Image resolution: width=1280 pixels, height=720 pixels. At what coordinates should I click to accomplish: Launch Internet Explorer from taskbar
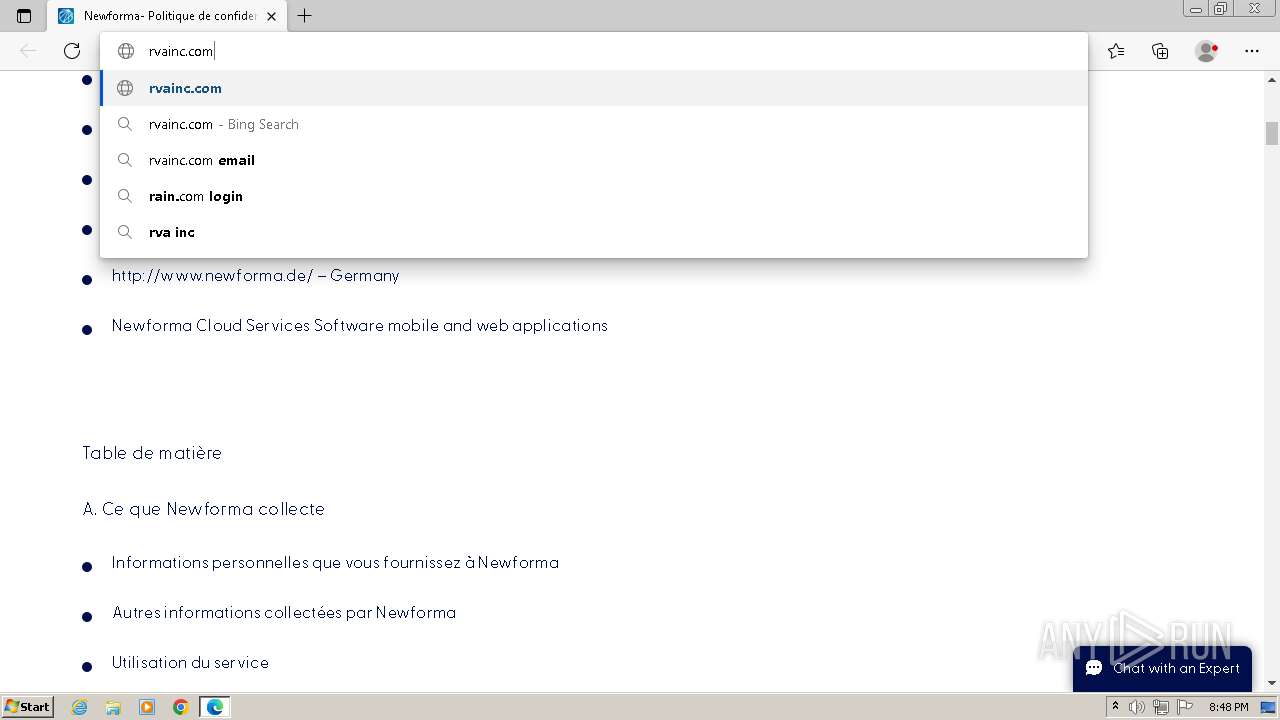pos(79,707)
